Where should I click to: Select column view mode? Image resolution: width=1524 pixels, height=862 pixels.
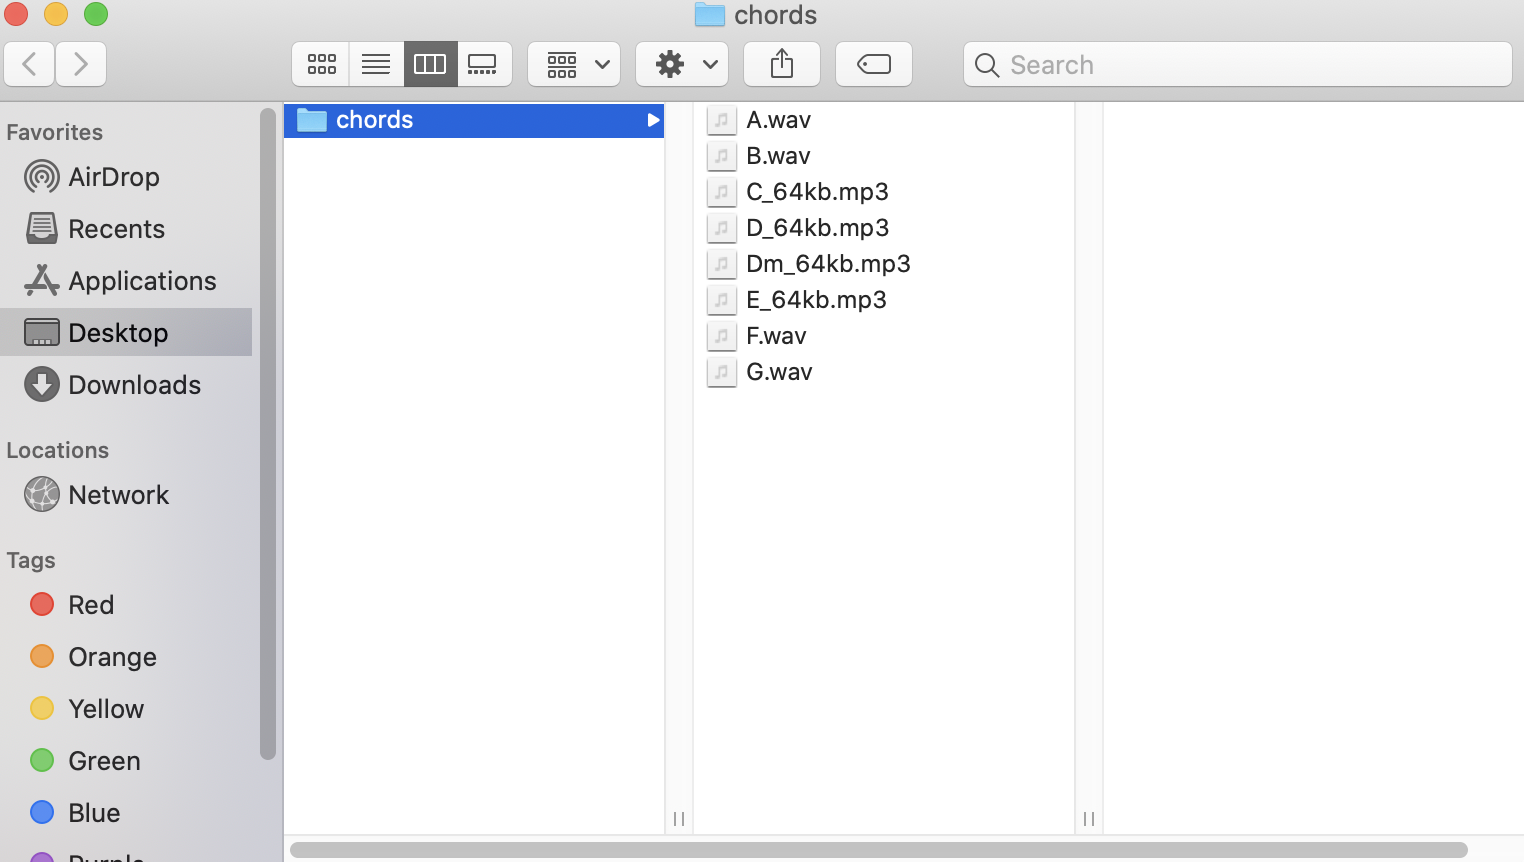430,63
